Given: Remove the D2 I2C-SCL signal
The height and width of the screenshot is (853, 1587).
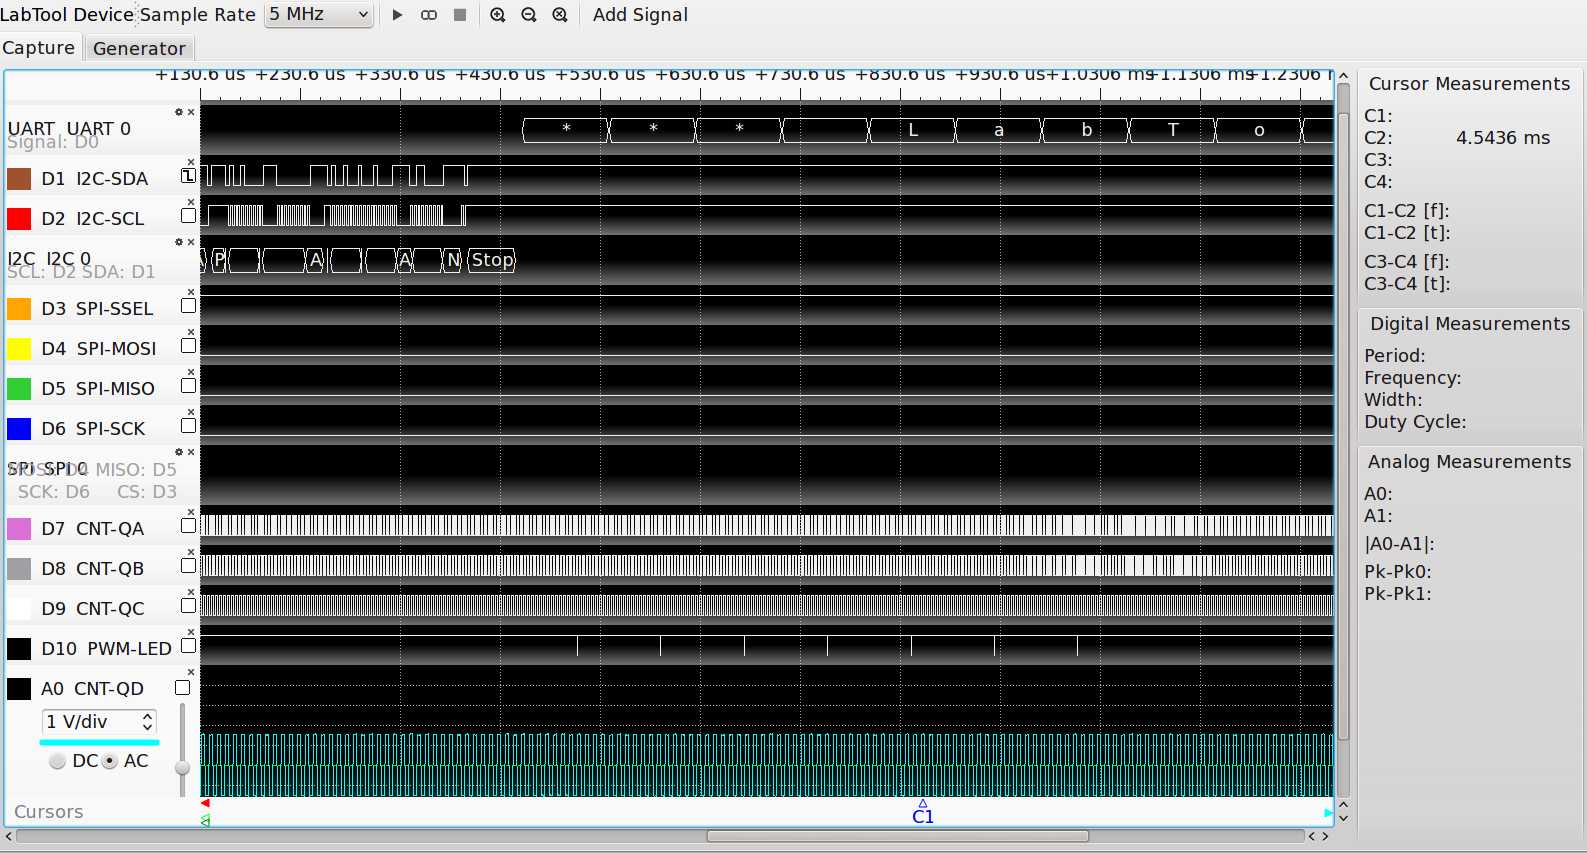Looking at the screenshot, I should [191, 202].
